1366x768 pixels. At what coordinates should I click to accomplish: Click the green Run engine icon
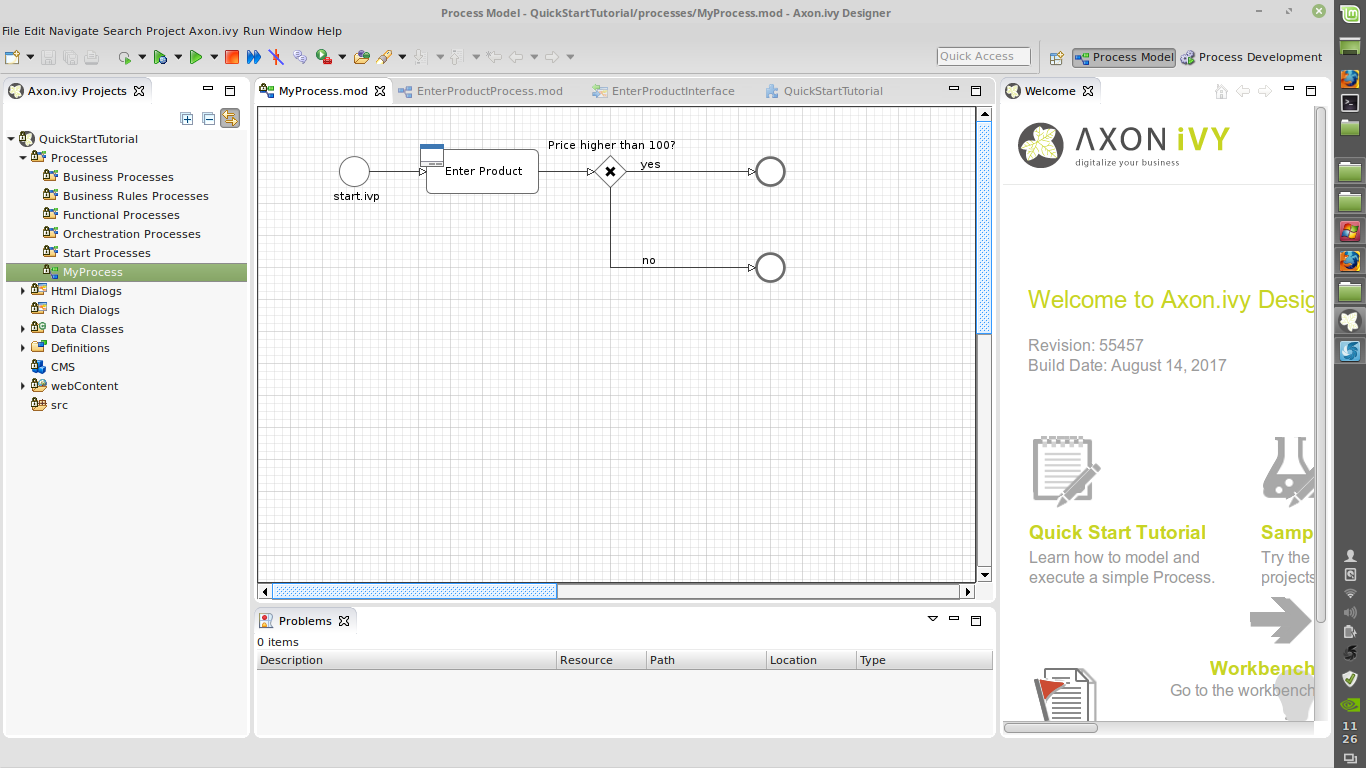[x=196, y=57]
